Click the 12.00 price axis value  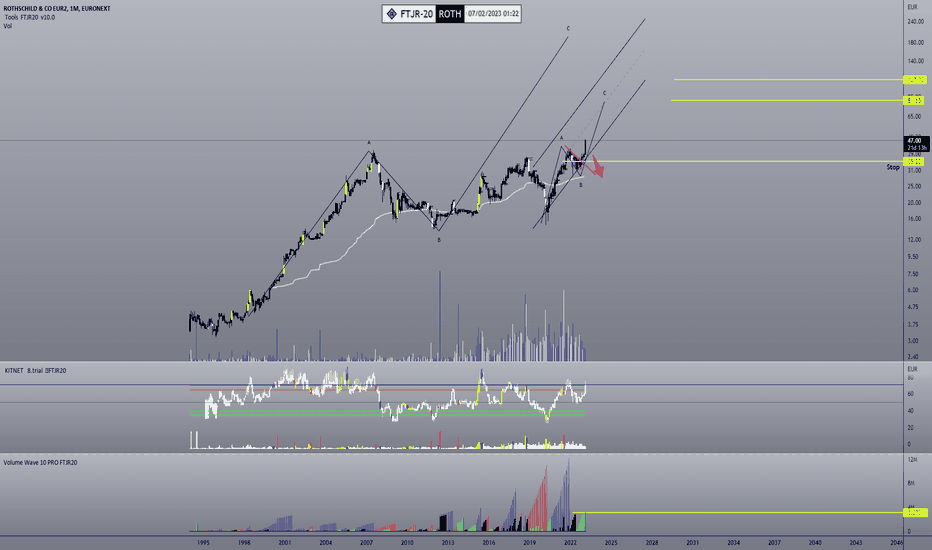click(x=915, y=240)
